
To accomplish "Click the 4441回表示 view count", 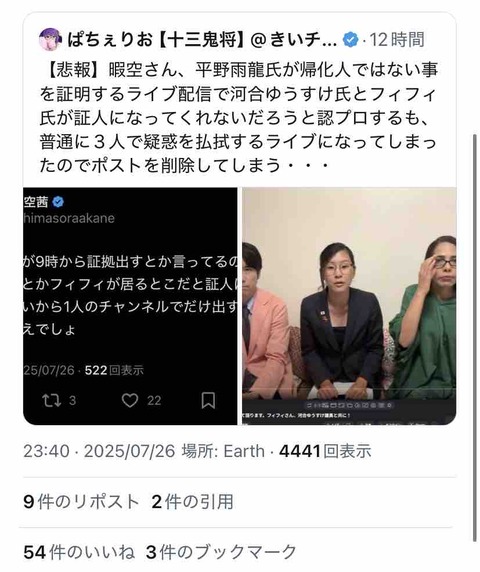I will click(x=325, y=451).
